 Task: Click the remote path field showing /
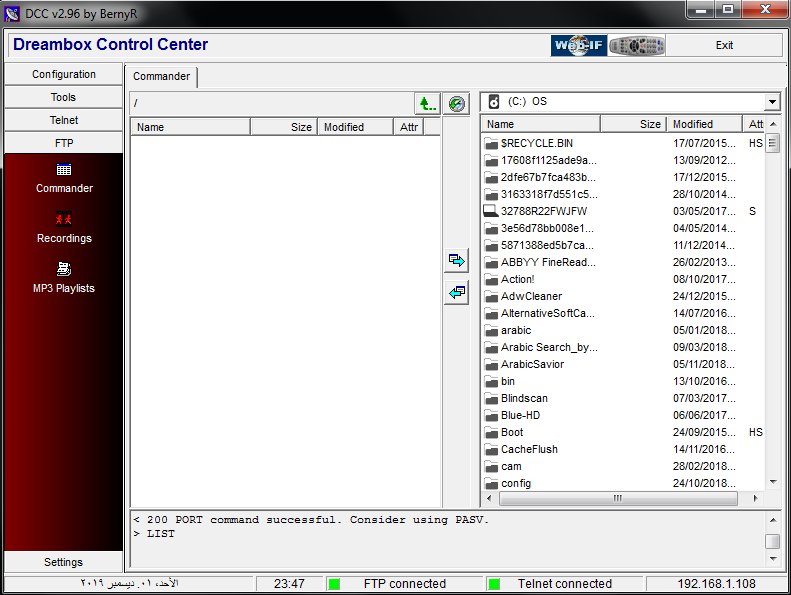tap(272, 103)
